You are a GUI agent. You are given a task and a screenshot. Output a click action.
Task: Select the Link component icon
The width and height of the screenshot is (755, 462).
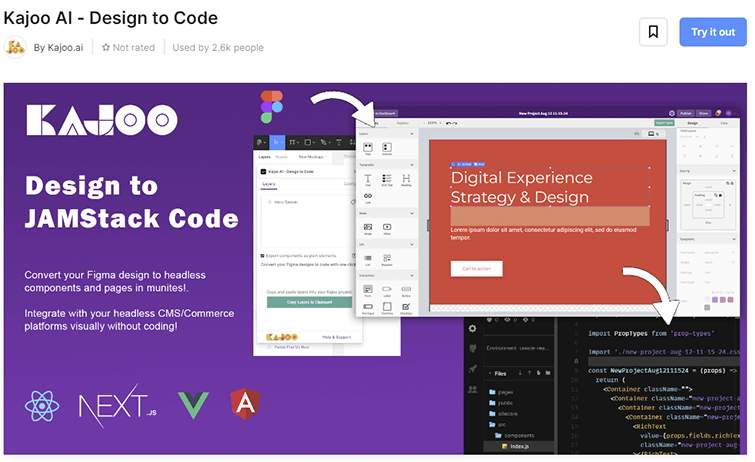(x=368, y=198)
